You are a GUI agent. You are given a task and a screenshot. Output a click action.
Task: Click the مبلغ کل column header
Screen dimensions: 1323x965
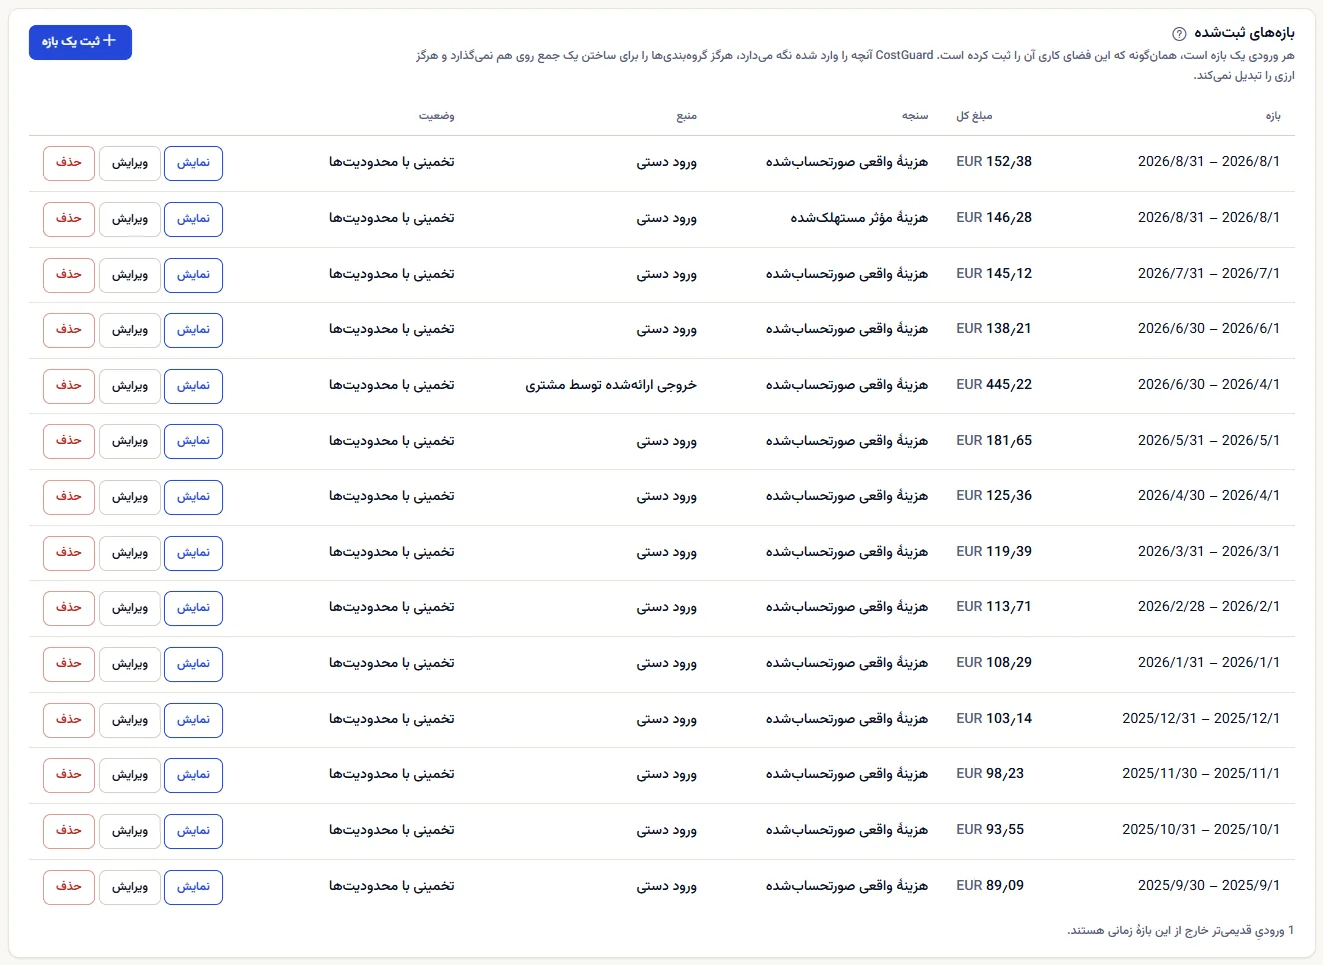pos(974,116)
